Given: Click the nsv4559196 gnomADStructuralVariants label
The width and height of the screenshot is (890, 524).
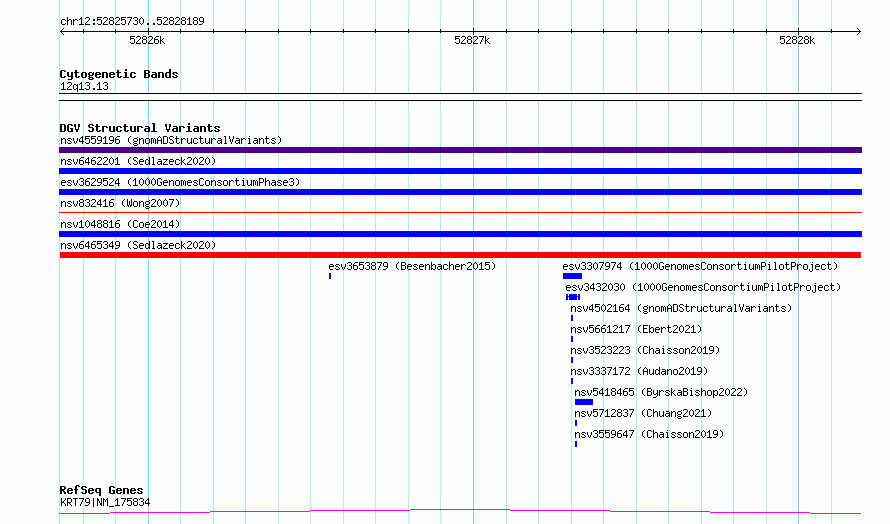Looking at the screenshot, I should point(171,140).
